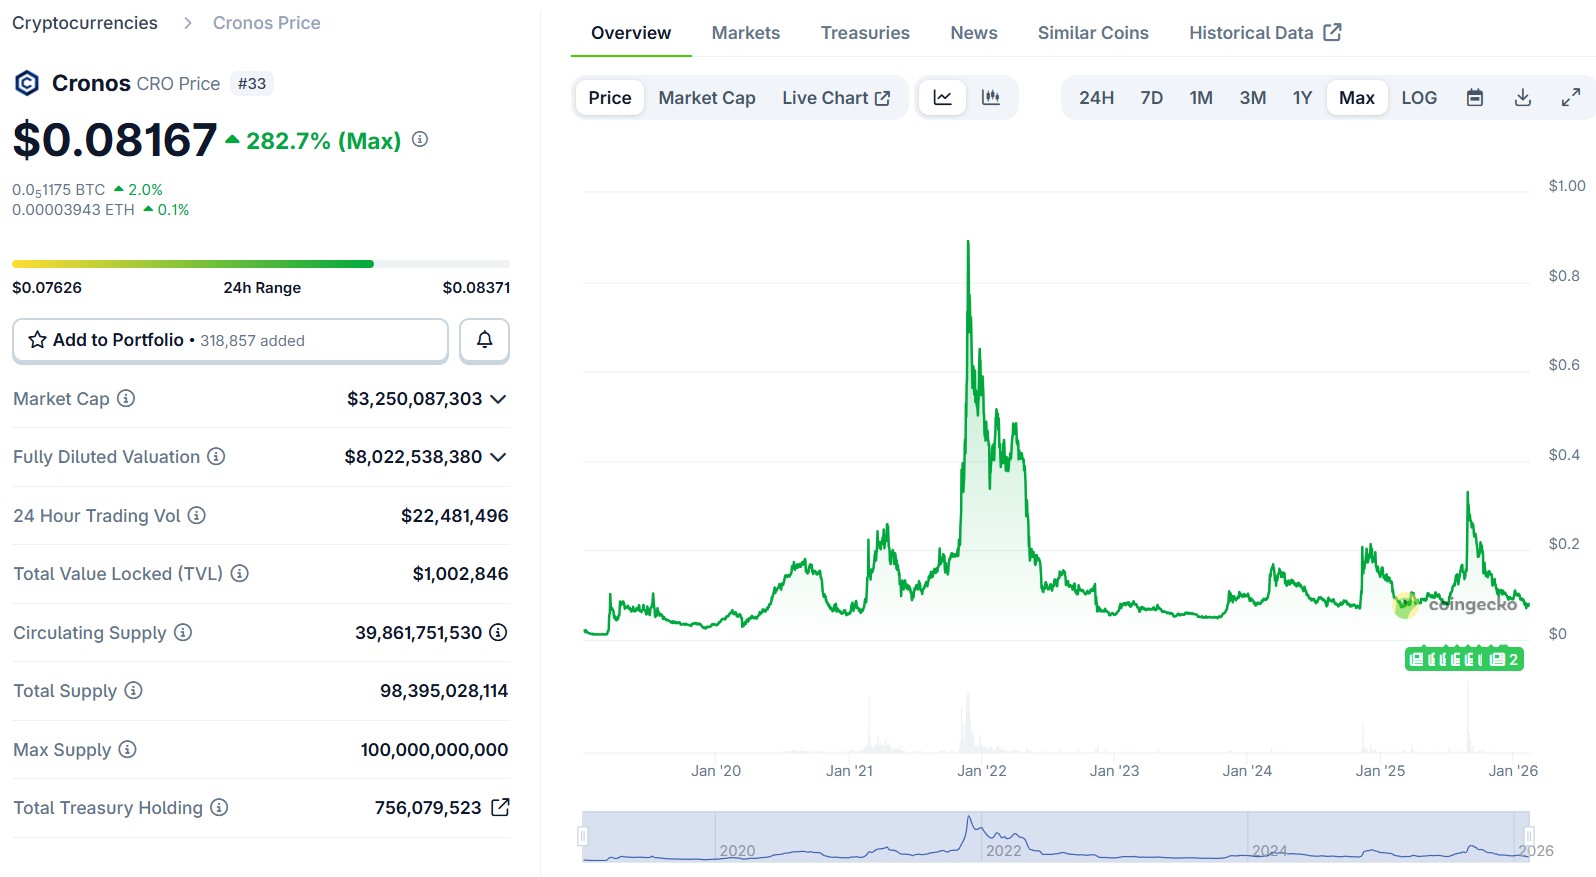
Task: Select the 24H time range
Action: pos(1096,98)
